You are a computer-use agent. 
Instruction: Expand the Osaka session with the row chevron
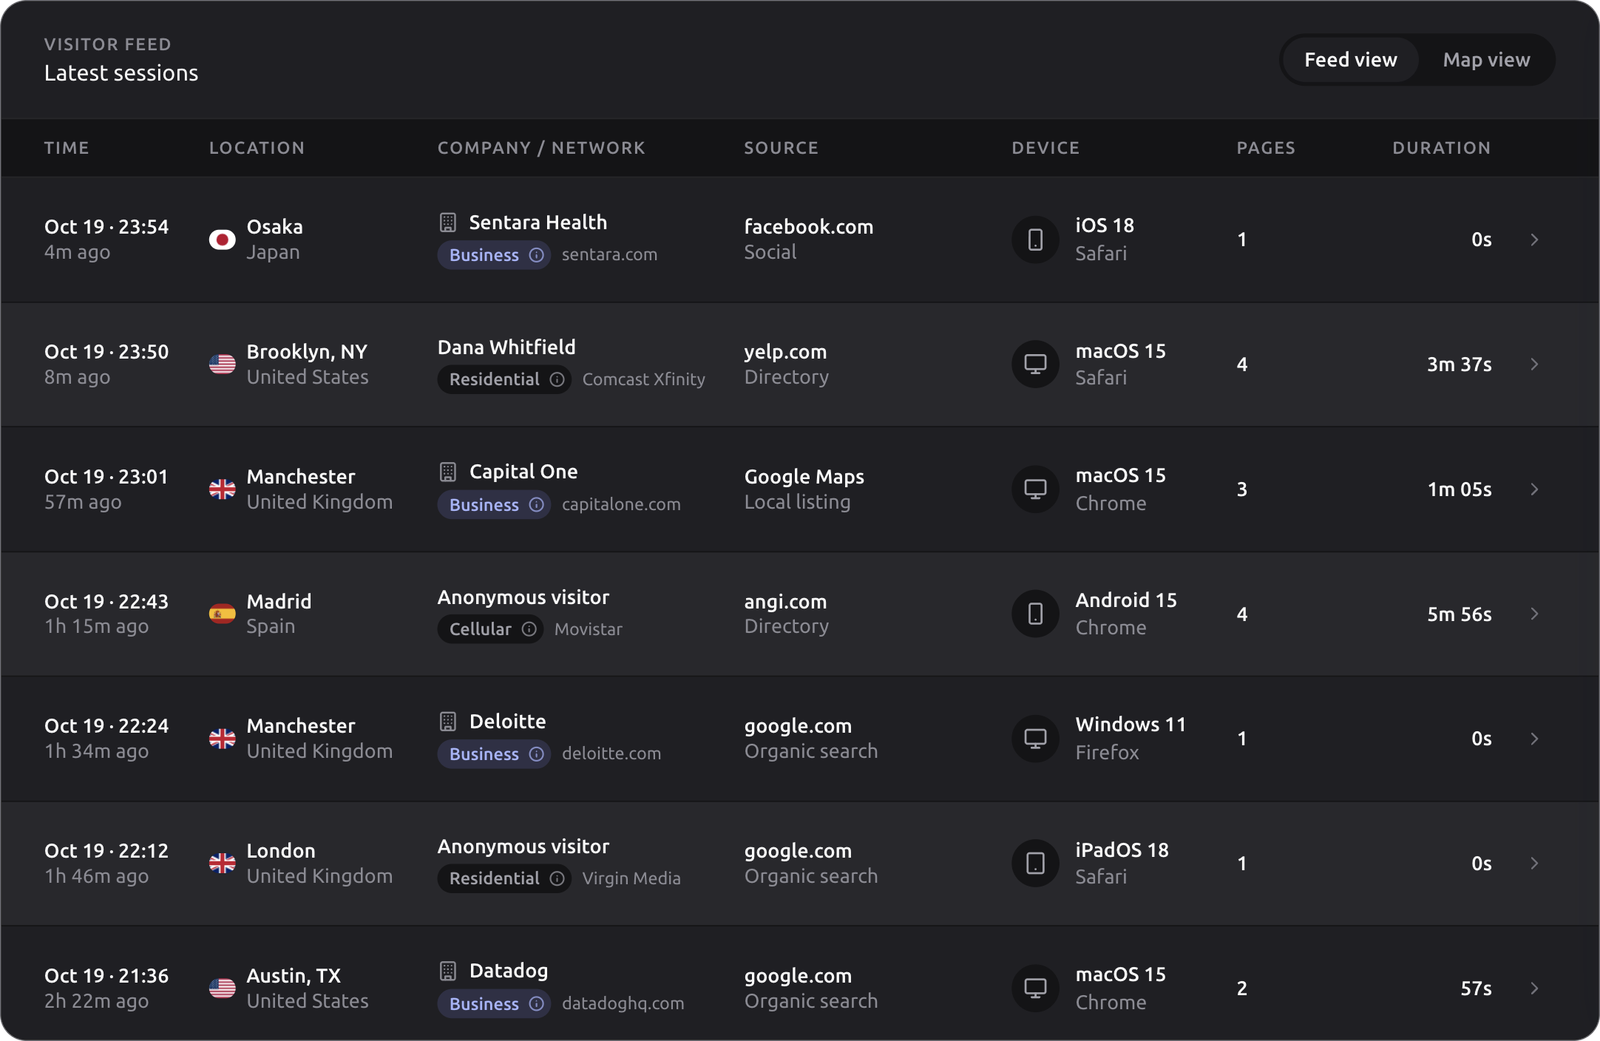tap(1534, 240)
